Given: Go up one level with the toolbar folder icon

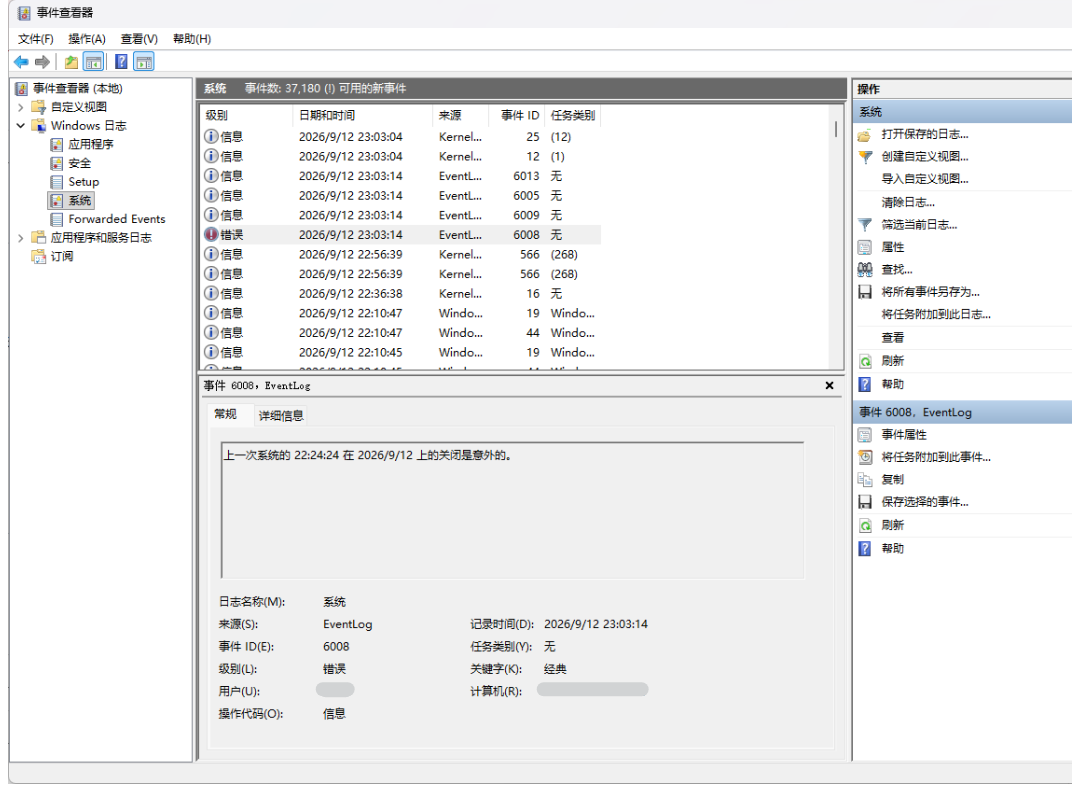Looking at the screenshot, I should 71,62.
